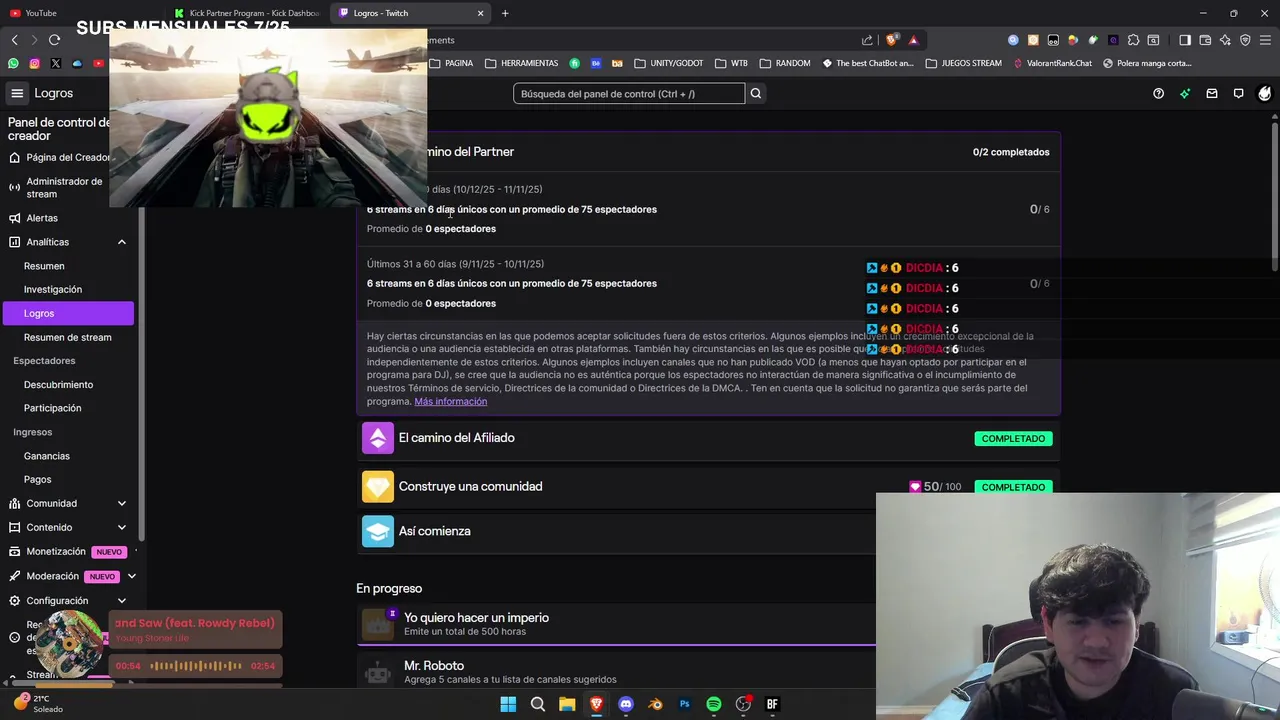Open the weather widget showing 21°C Soleado
The image size is (1280, 720).
[x=40, y=704]
